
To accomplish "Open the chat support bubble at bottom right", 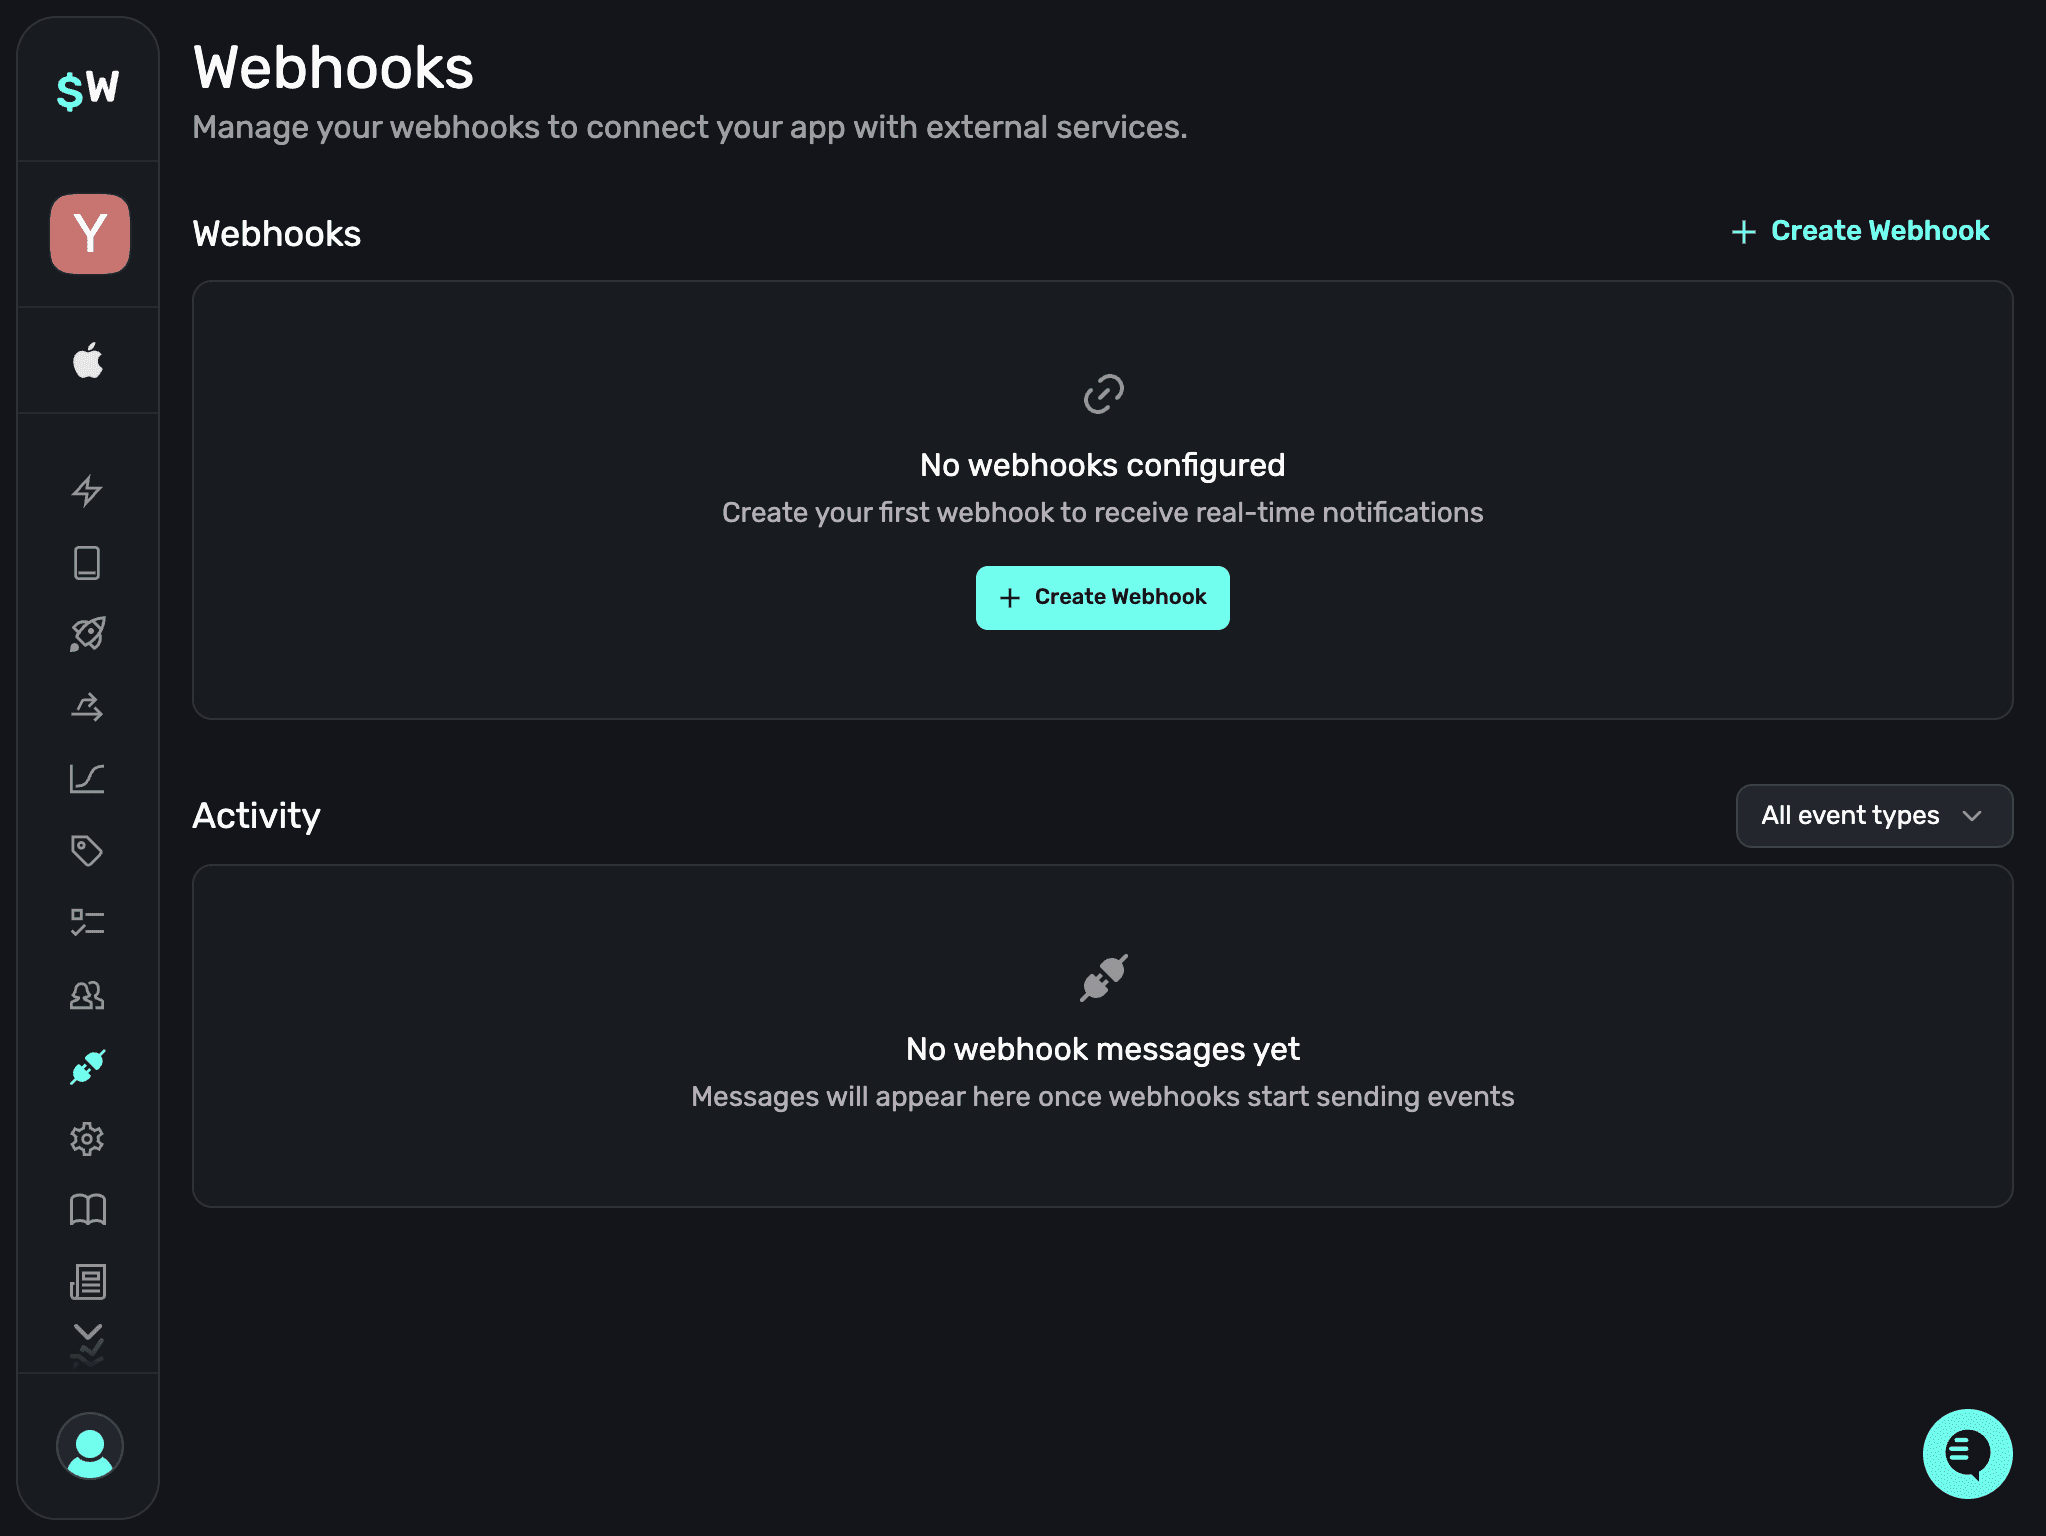I will point(1966,1454).
